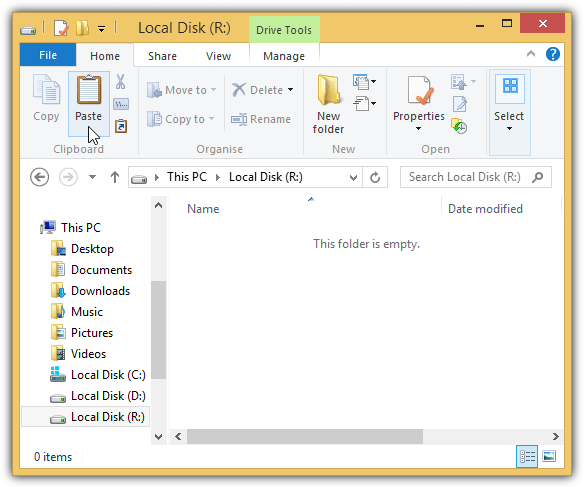Open Documents in navigation pane
Viewport: 584px width, 487px height.
[101, 270]
